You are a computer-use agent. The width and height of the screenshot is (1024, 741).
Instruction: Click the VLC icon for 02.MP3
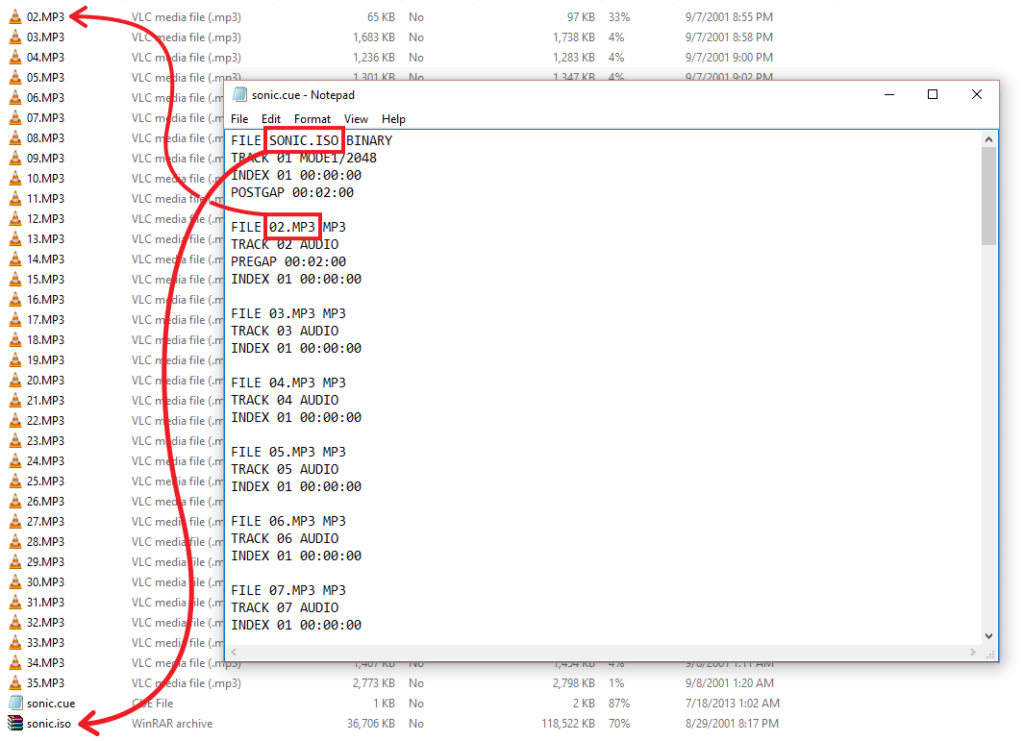(x=15, y=17)
